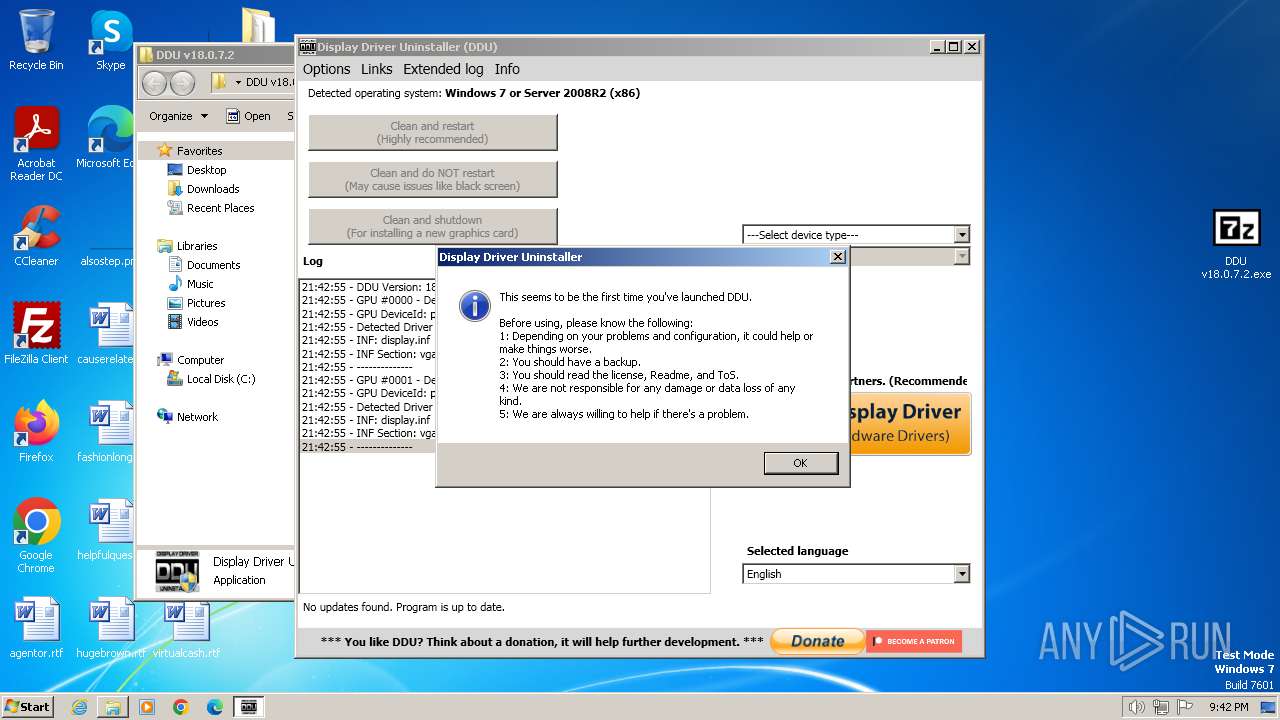Image resolution: width=1280 pixels, height=720 pixels.
Task: Select Desktop in the Explorer sidebar
Action: click(x=206, y=170)
